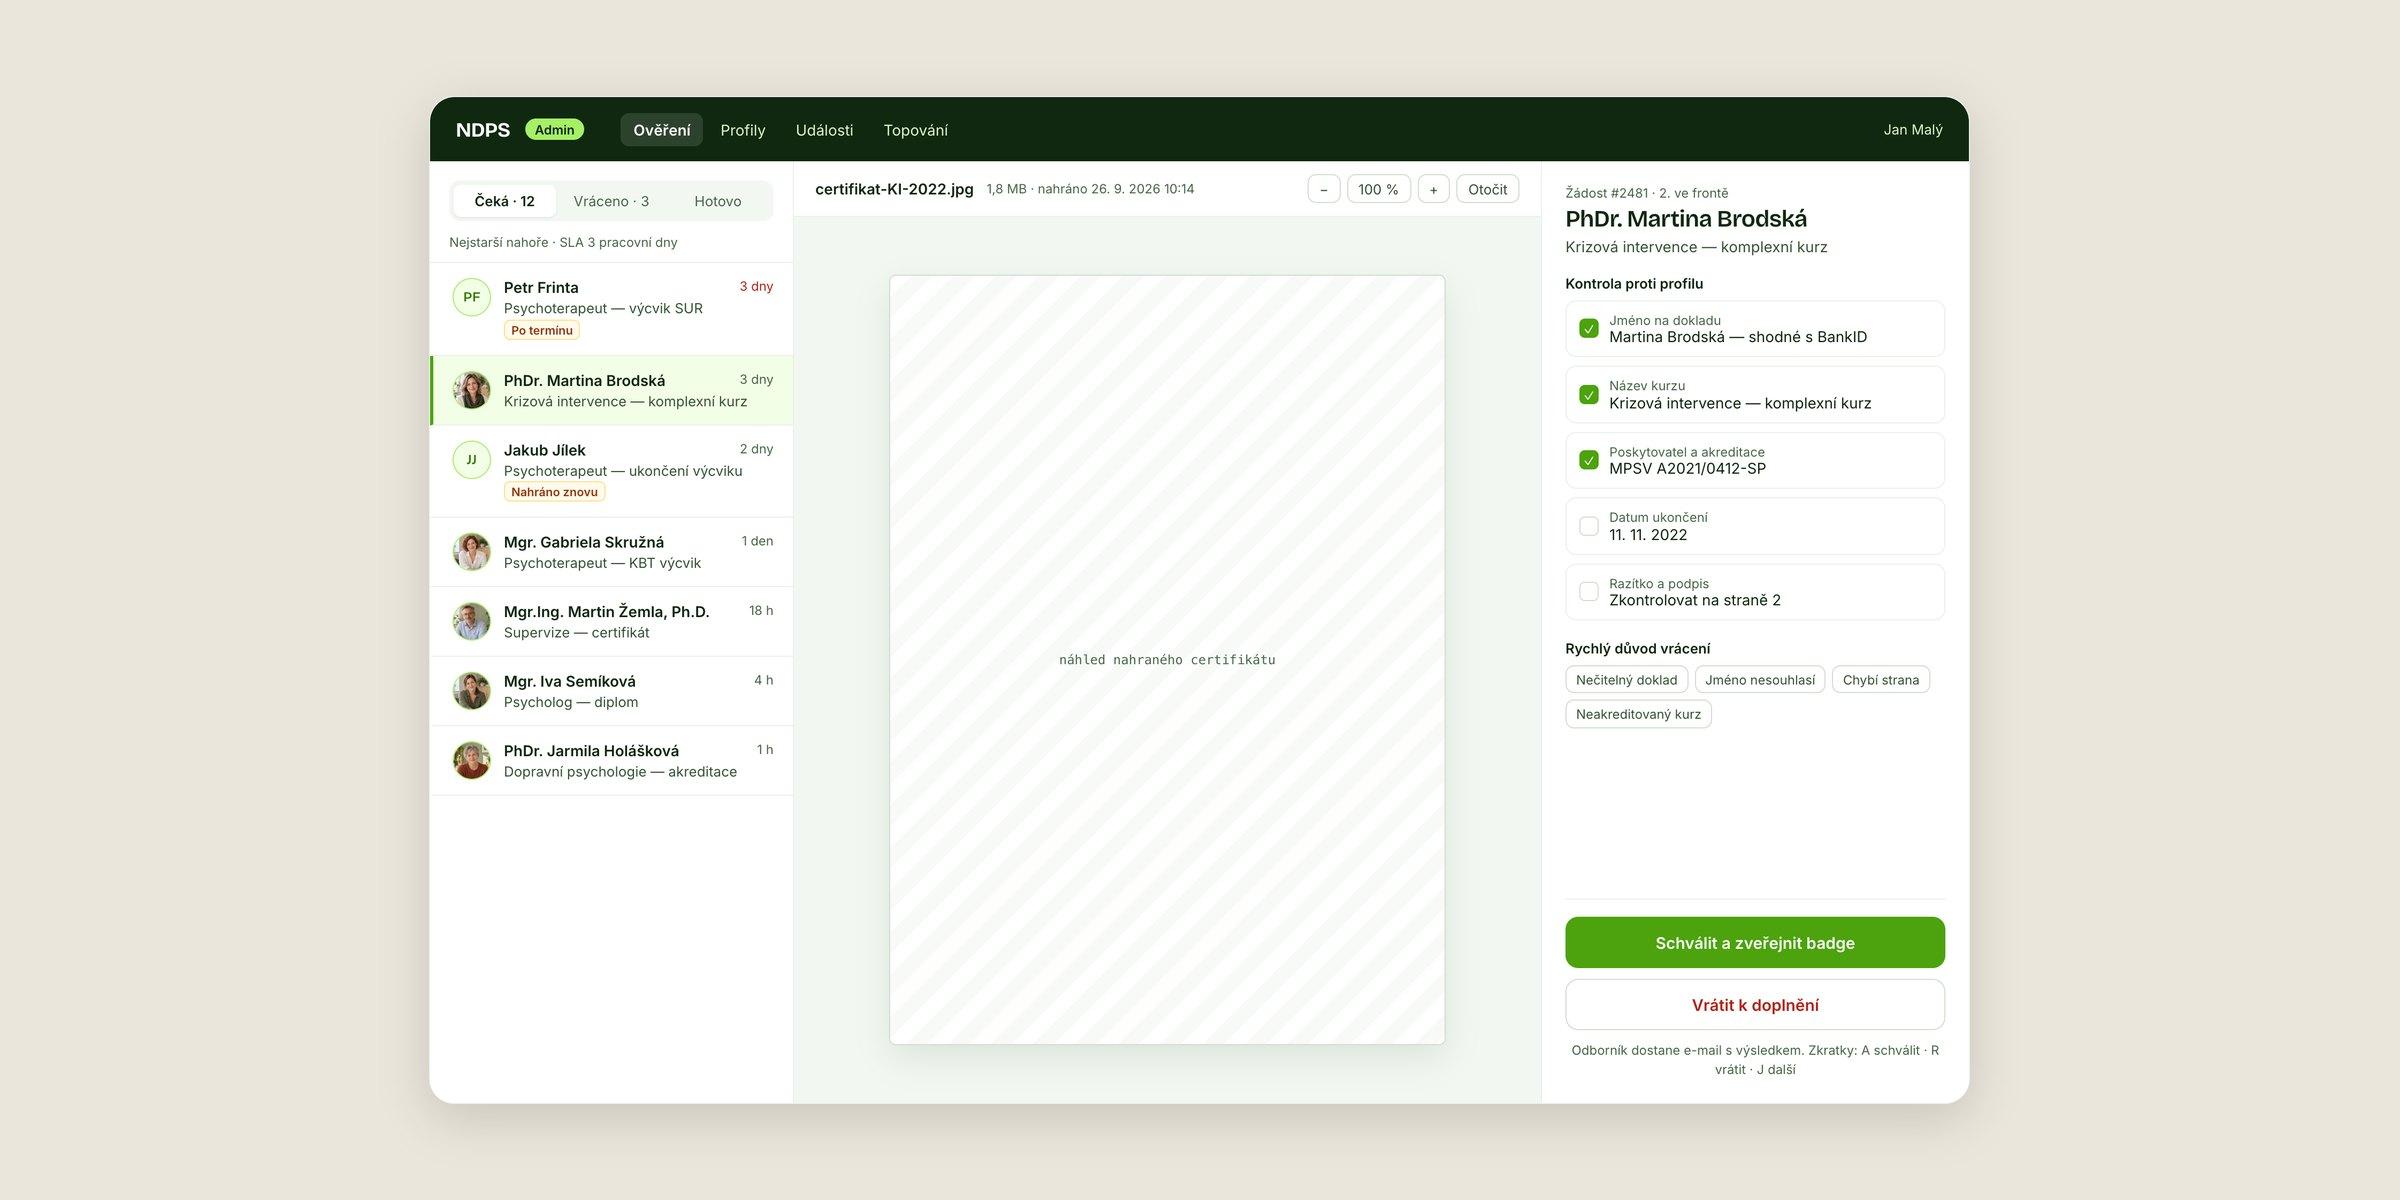Select Nečitelný doklad return reason

click(1626, 680)
